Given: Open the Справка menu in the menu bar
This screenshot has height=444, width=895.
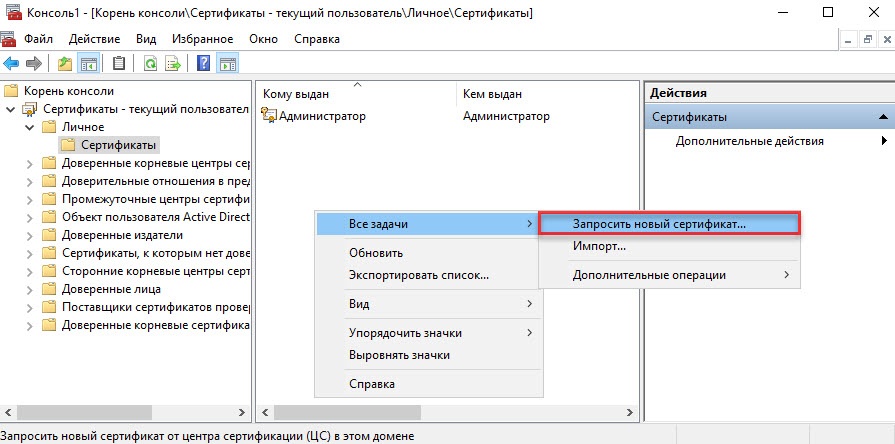Looking at the screenshot, I should [x=317, y=39].
